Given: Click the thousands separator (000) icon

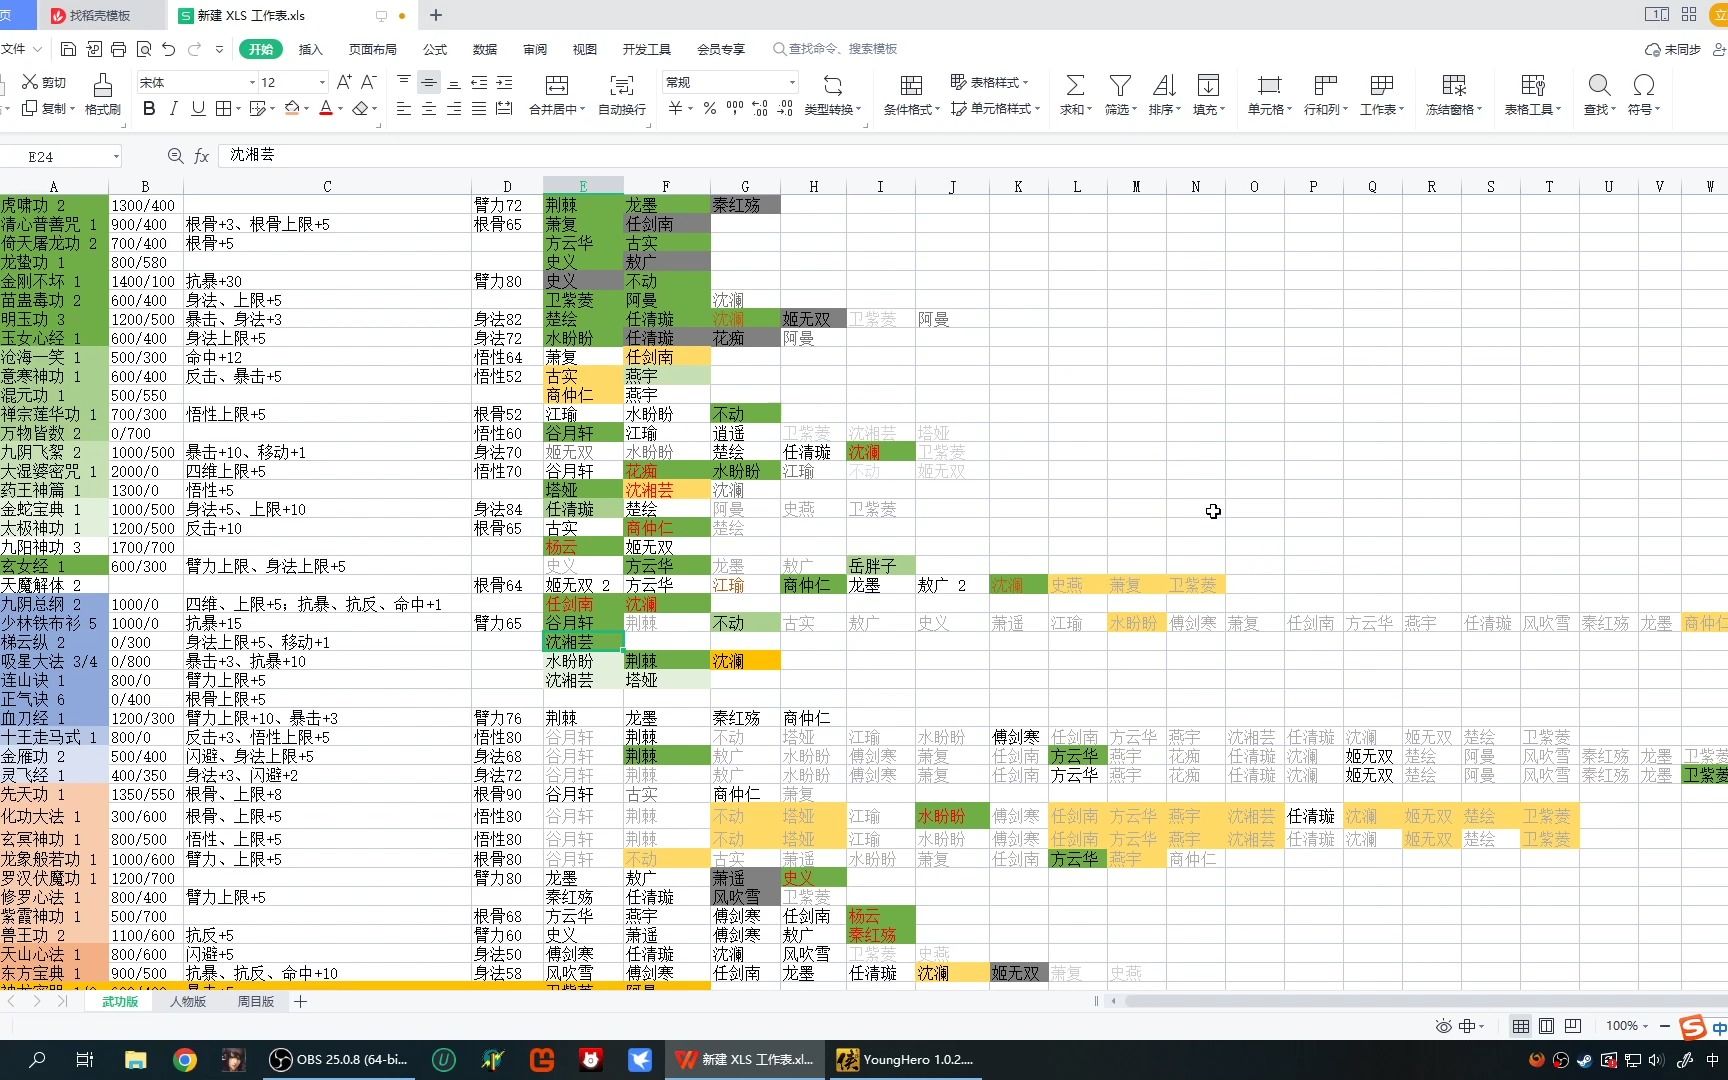Looking at the screenshot, I should [735, 108].
